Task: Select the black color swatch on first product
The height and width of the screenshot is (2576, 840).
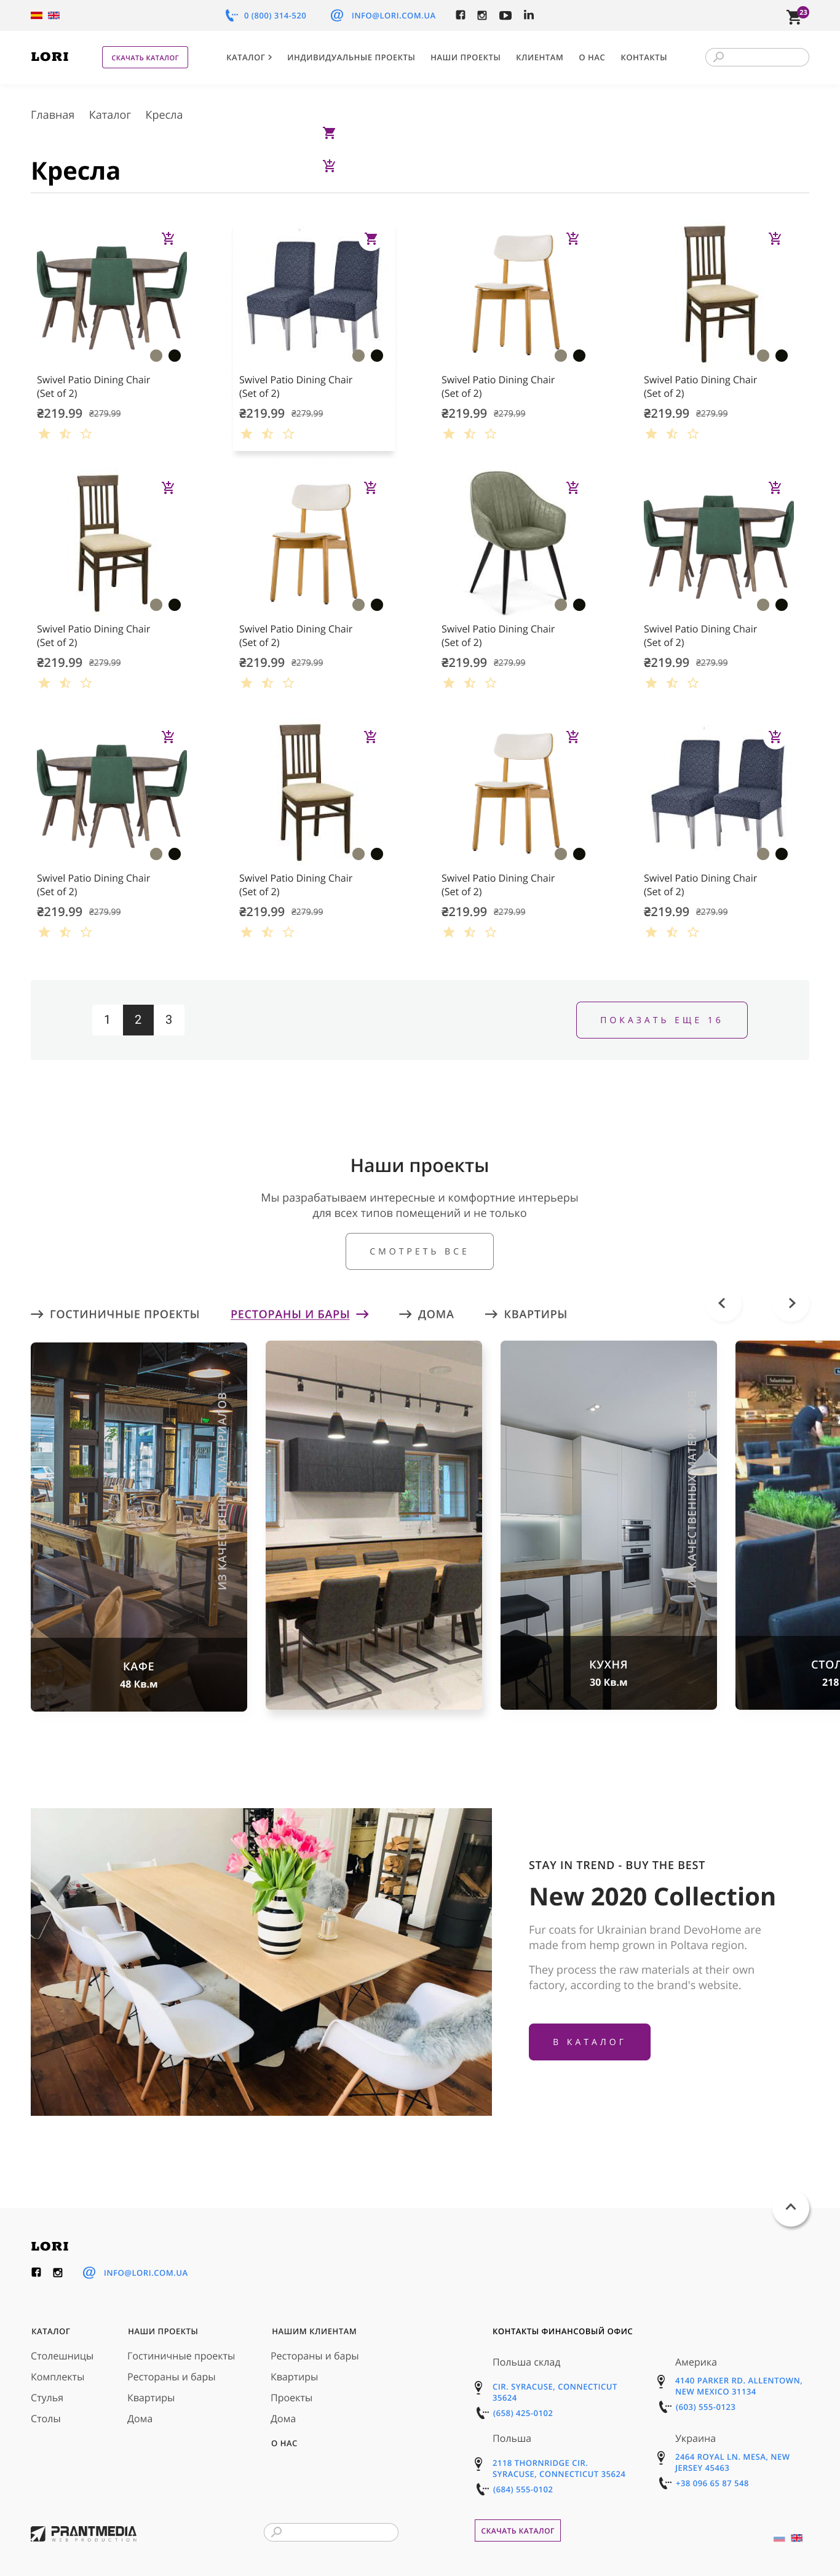Action: pyautogui.click(x=175, y=355)
